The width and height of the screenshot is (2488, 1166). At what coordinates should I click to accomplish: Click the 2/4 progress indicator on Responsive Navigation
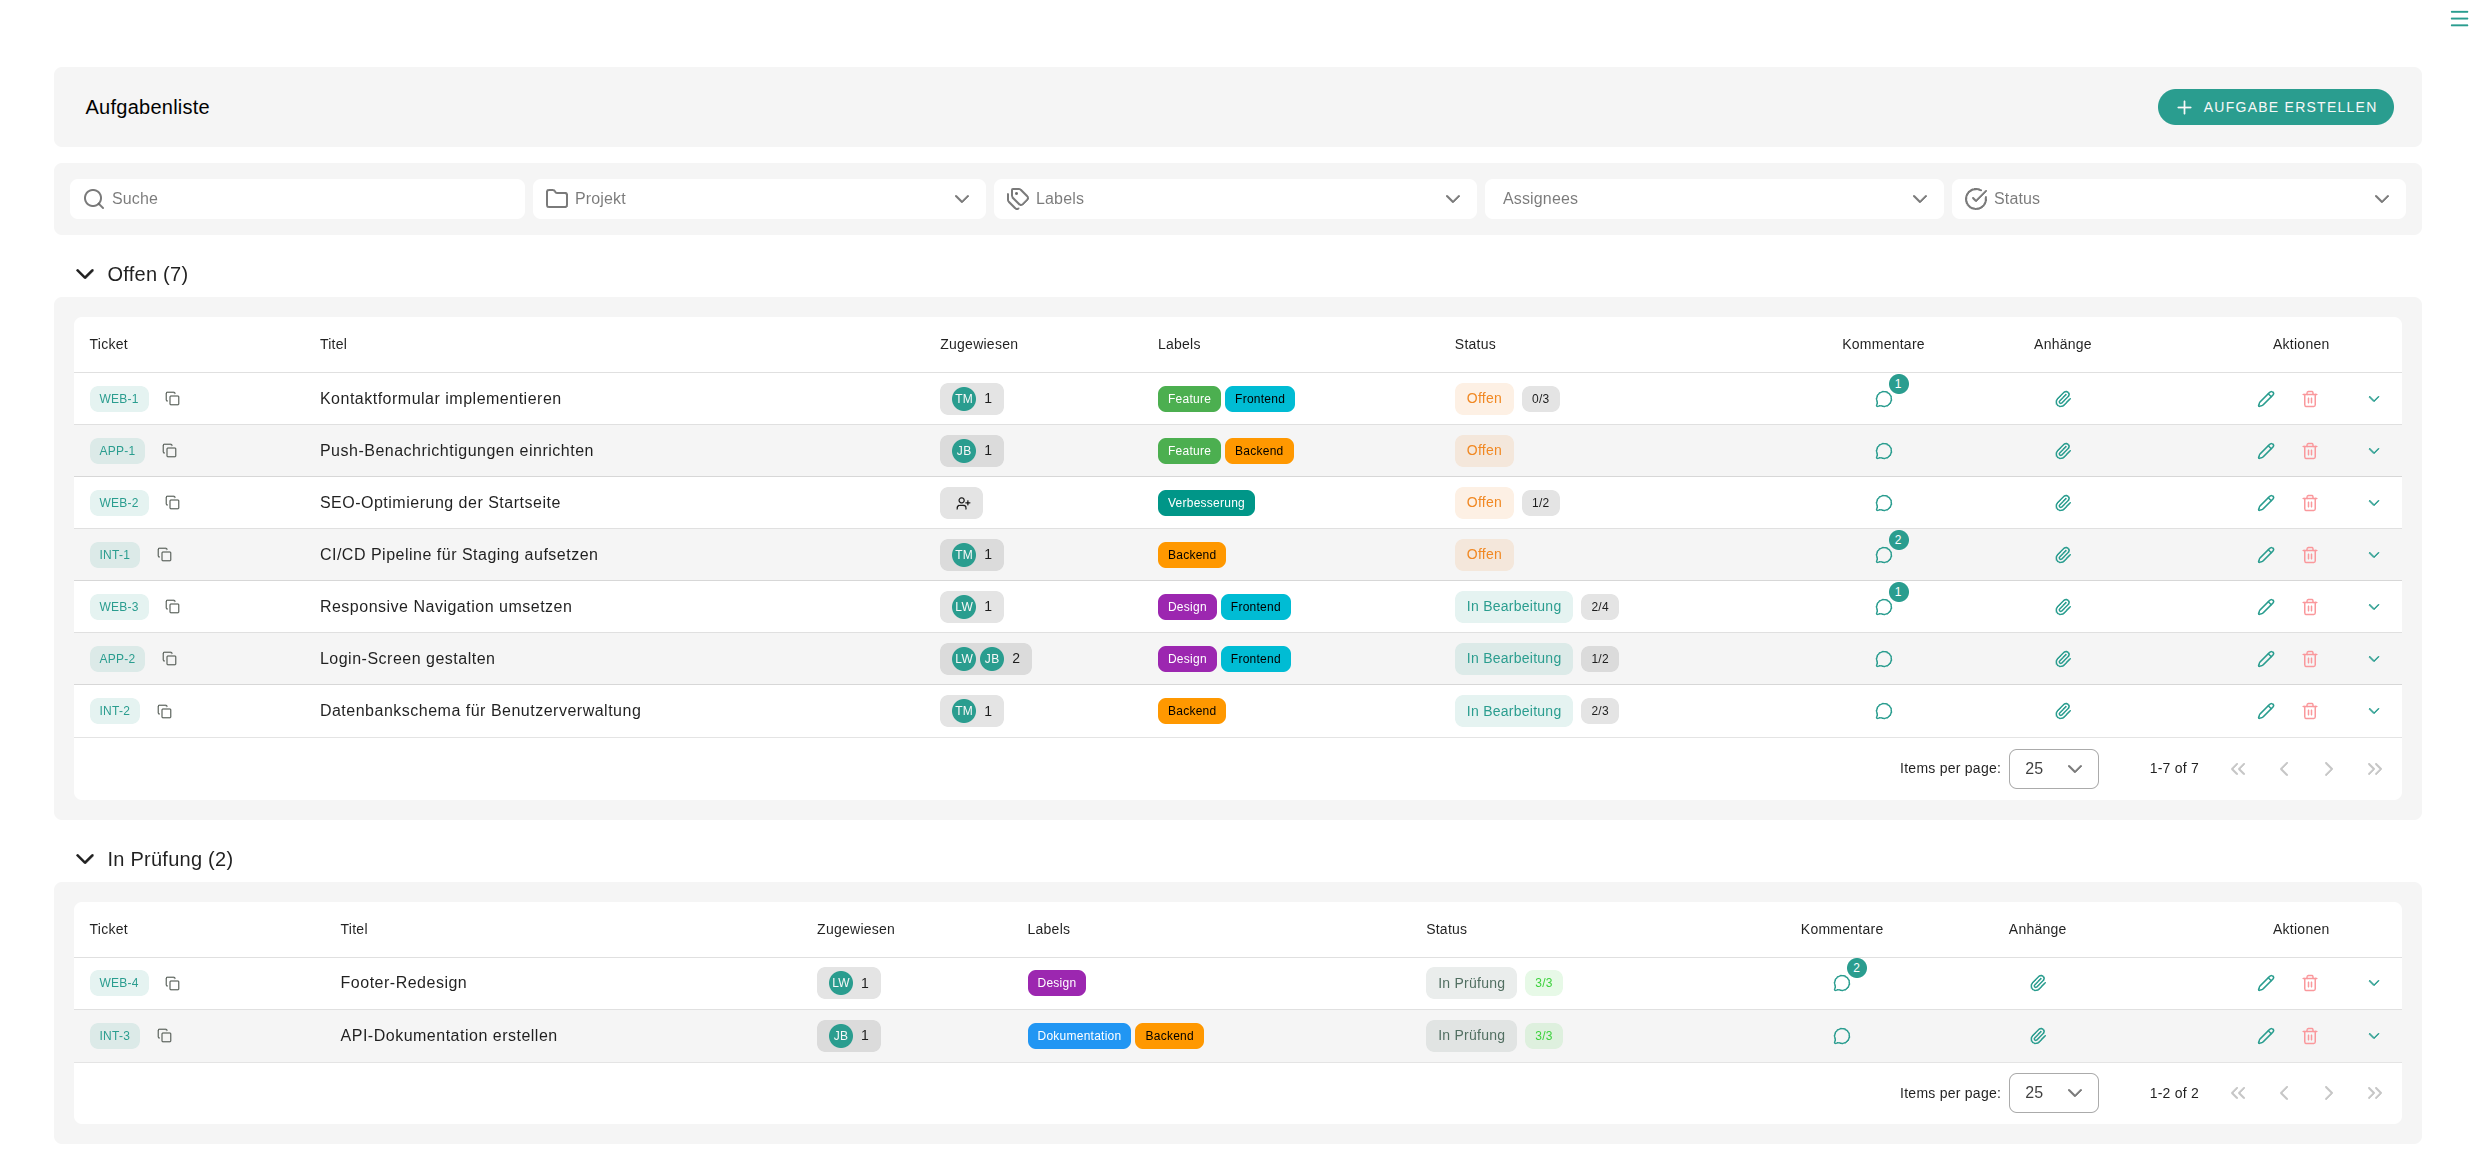(1600, 607)
